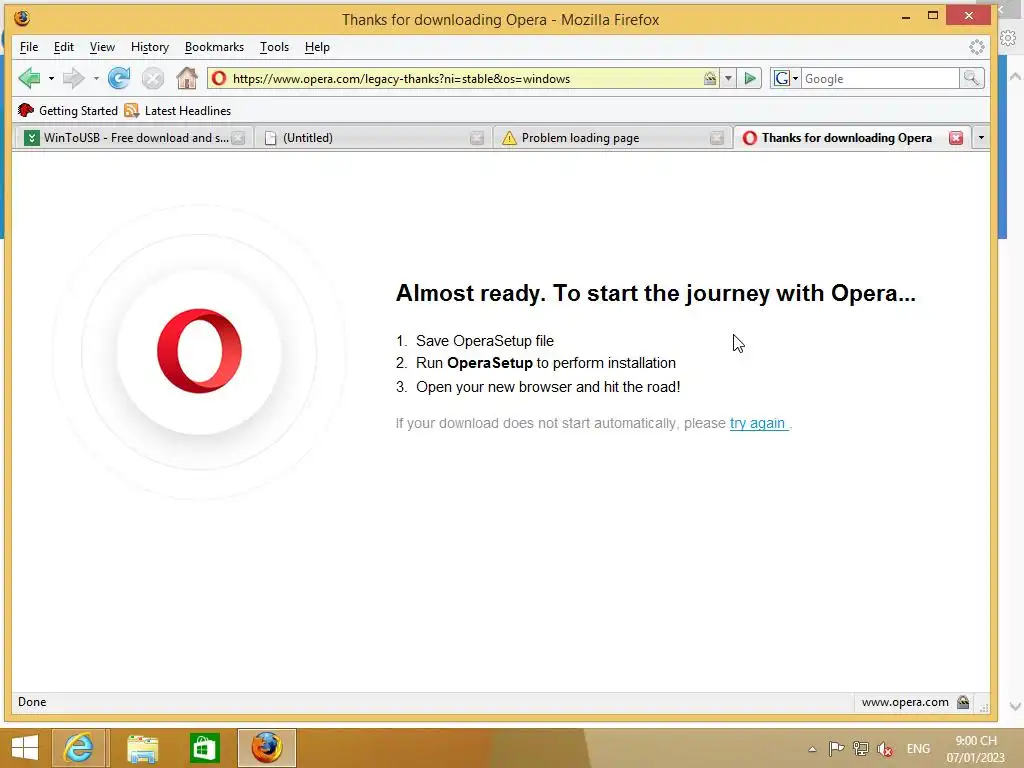Click 'Open your new browser' step text
The image size is (1024, 768).
point(548,387)
